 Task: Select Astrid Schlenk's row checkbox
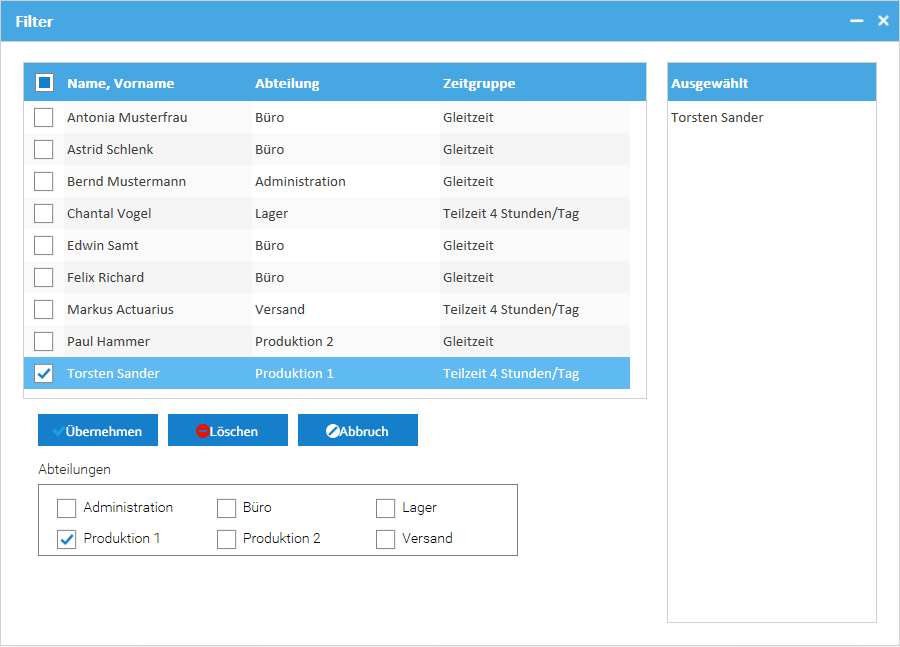[x=44, y=150]
